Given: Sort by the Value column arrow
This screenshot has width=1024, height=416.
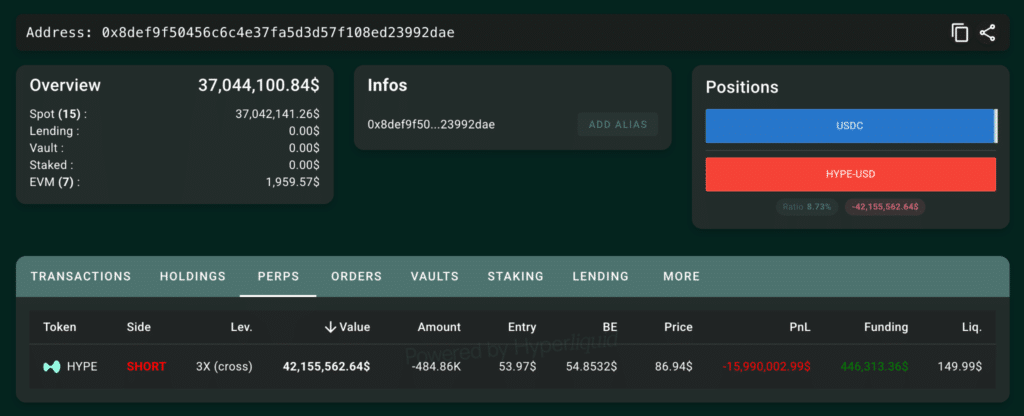Looking at the screenshot, I should coord(330,327).
